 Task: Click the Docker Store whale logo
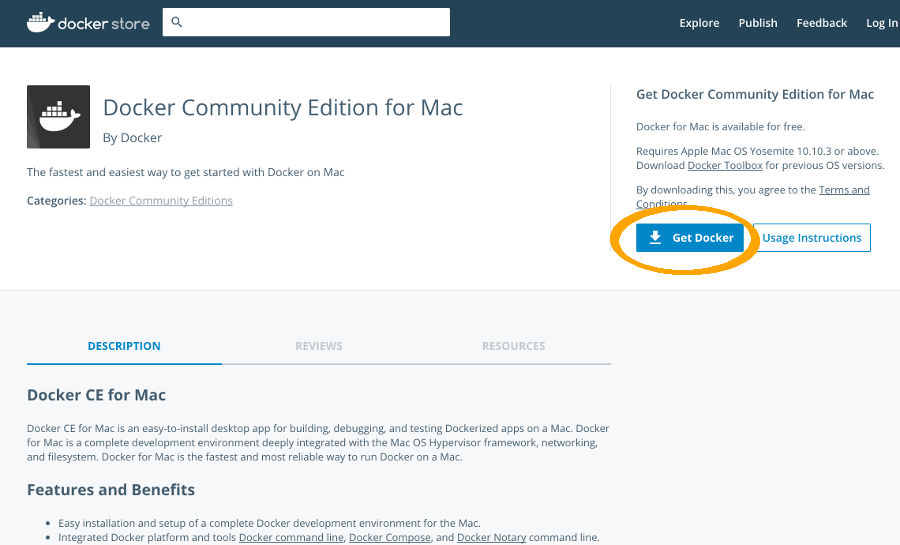point(41,22)
